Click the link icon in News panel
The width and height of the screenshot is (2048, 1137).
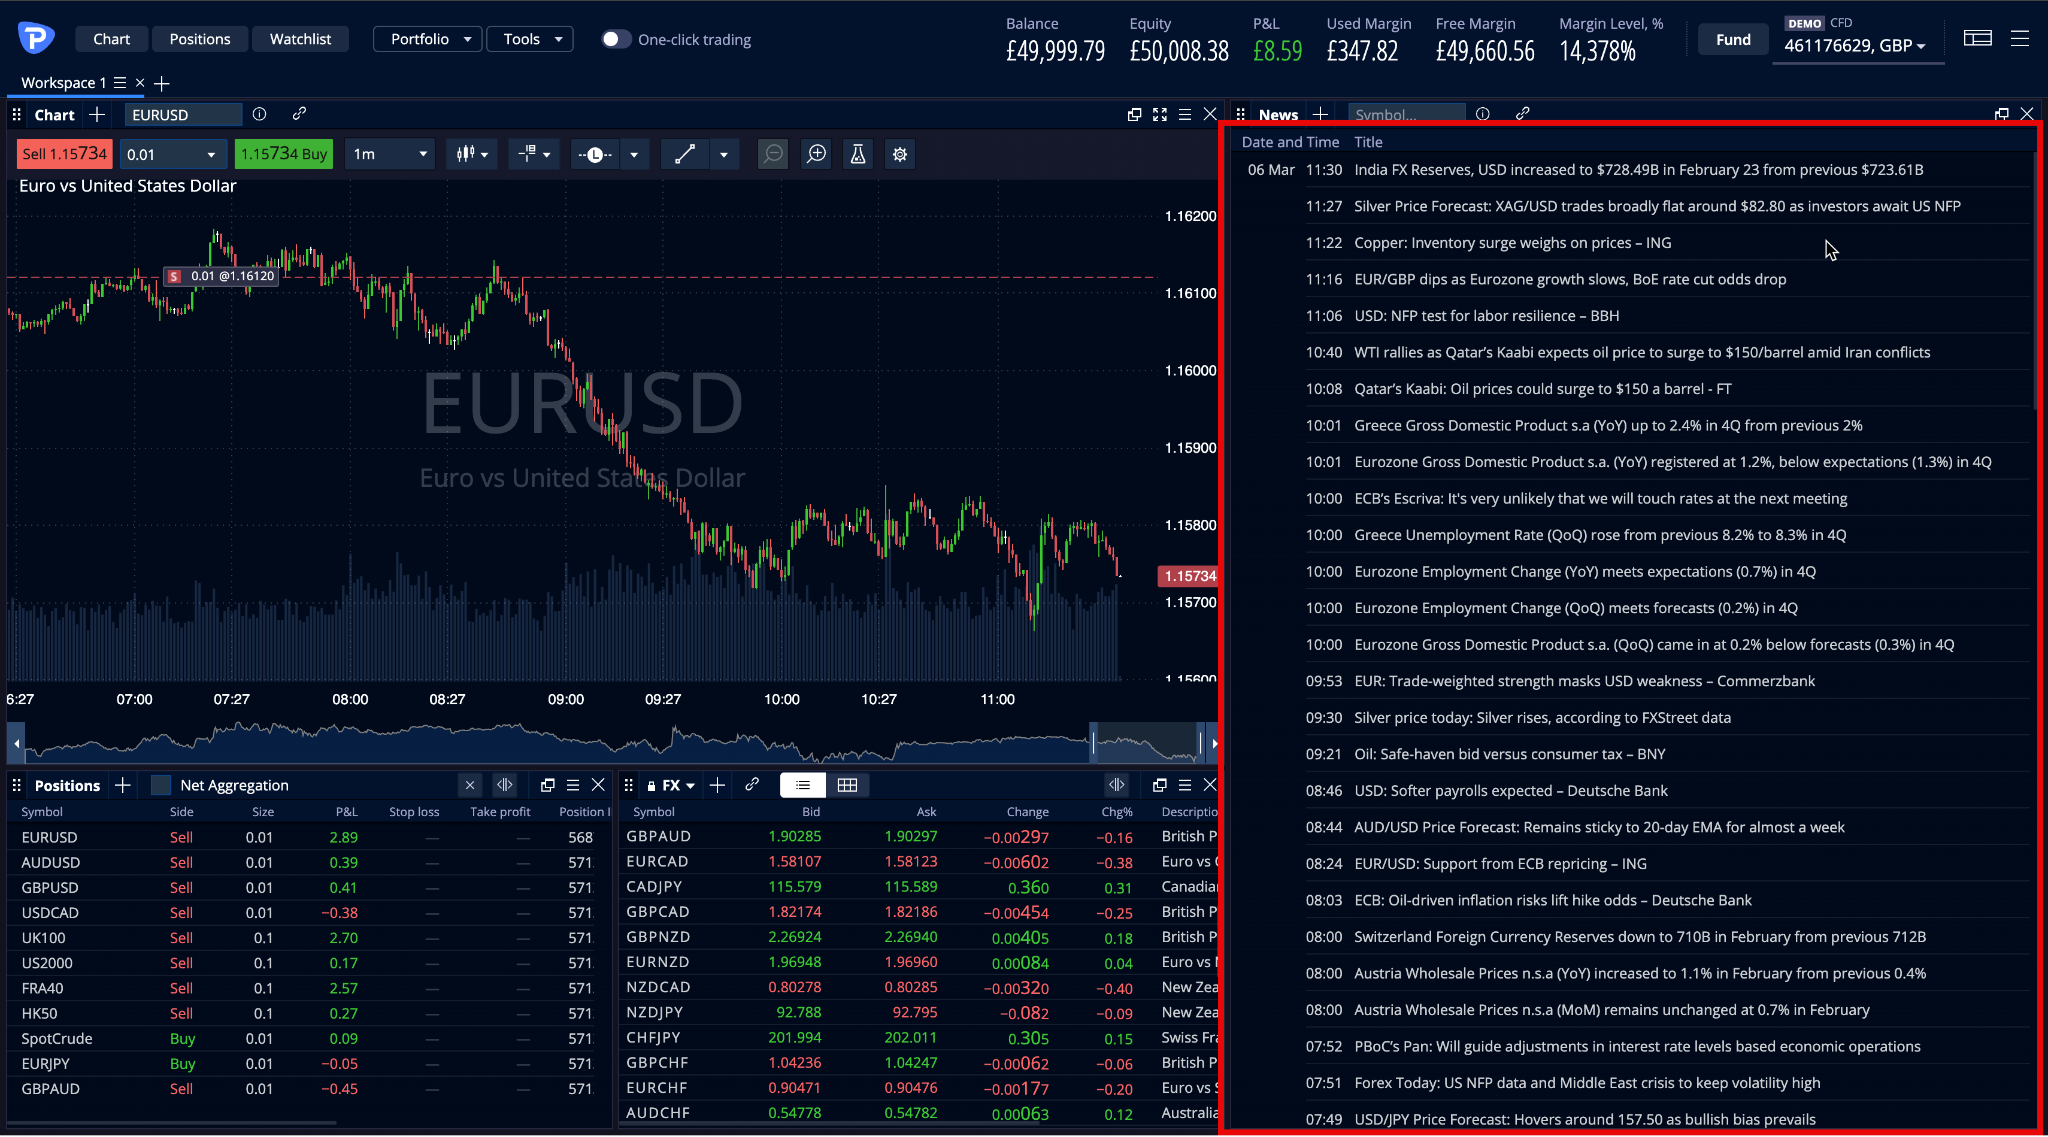point(1522,114)
